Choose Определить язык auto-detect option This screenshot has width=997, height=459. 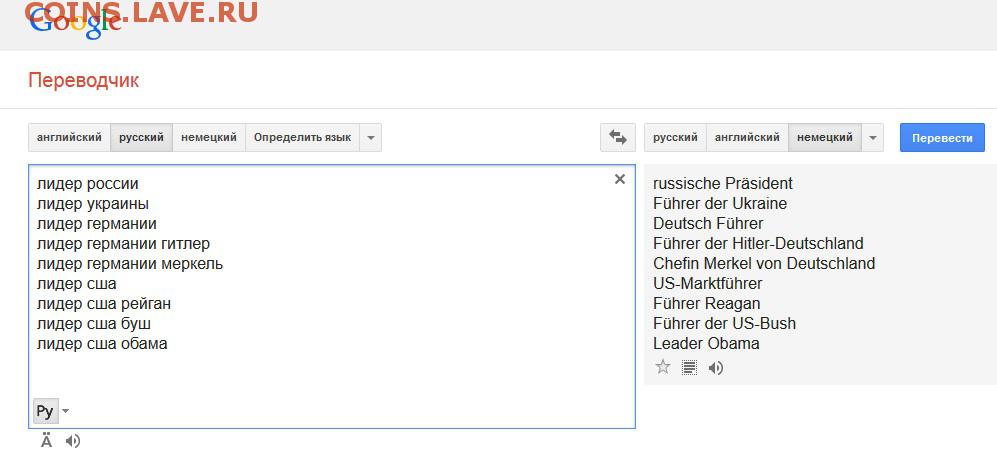tap(303, 137)
